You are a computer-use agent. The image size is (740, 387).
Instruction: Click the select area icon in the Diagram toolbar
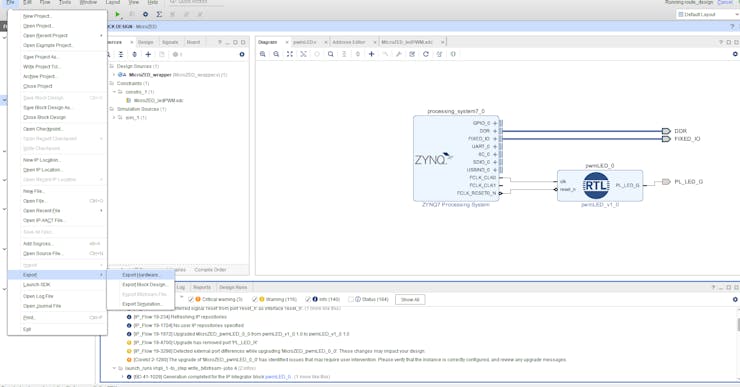(303, 54)
